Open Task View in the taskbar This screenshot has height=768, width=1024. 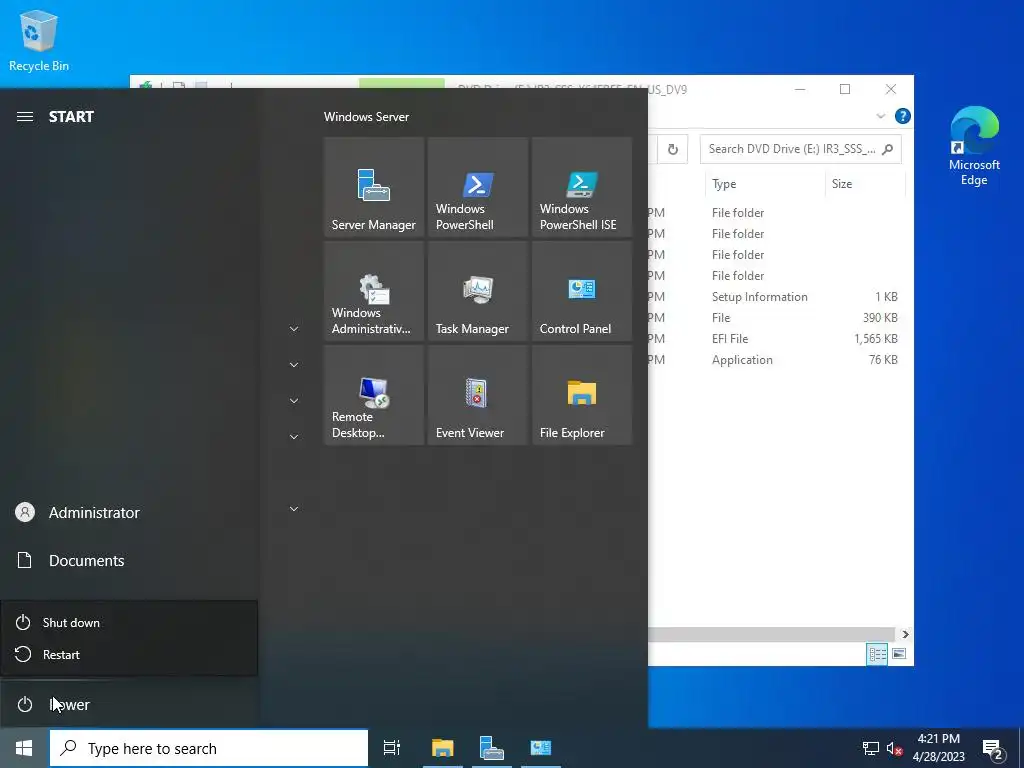[391, 748]
